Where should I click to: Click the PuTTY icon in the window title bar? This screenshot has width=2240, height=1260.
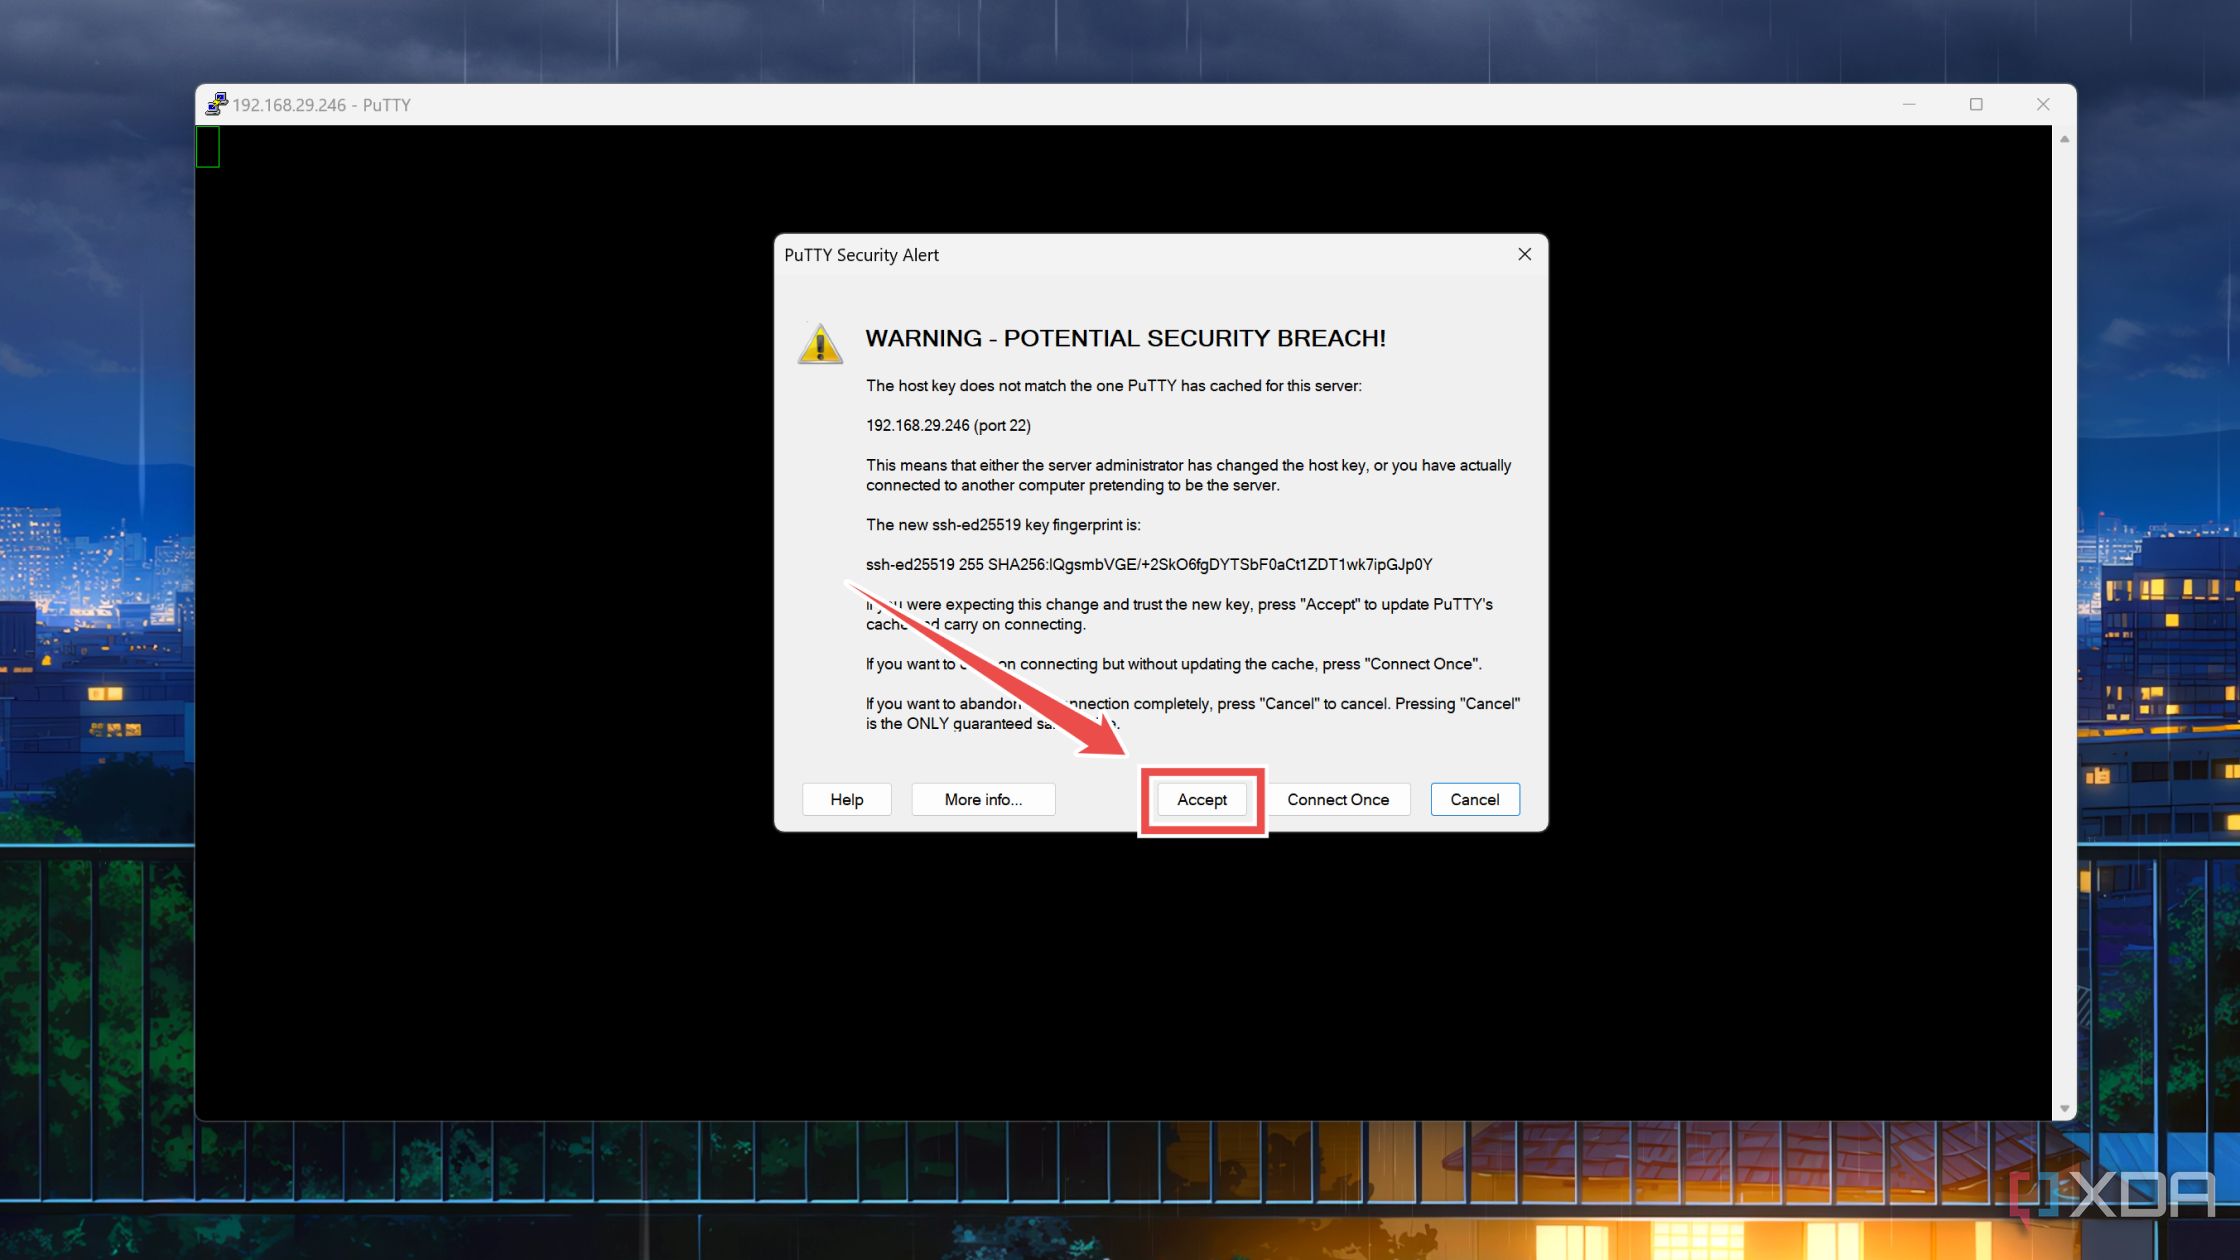pos(216,104)
